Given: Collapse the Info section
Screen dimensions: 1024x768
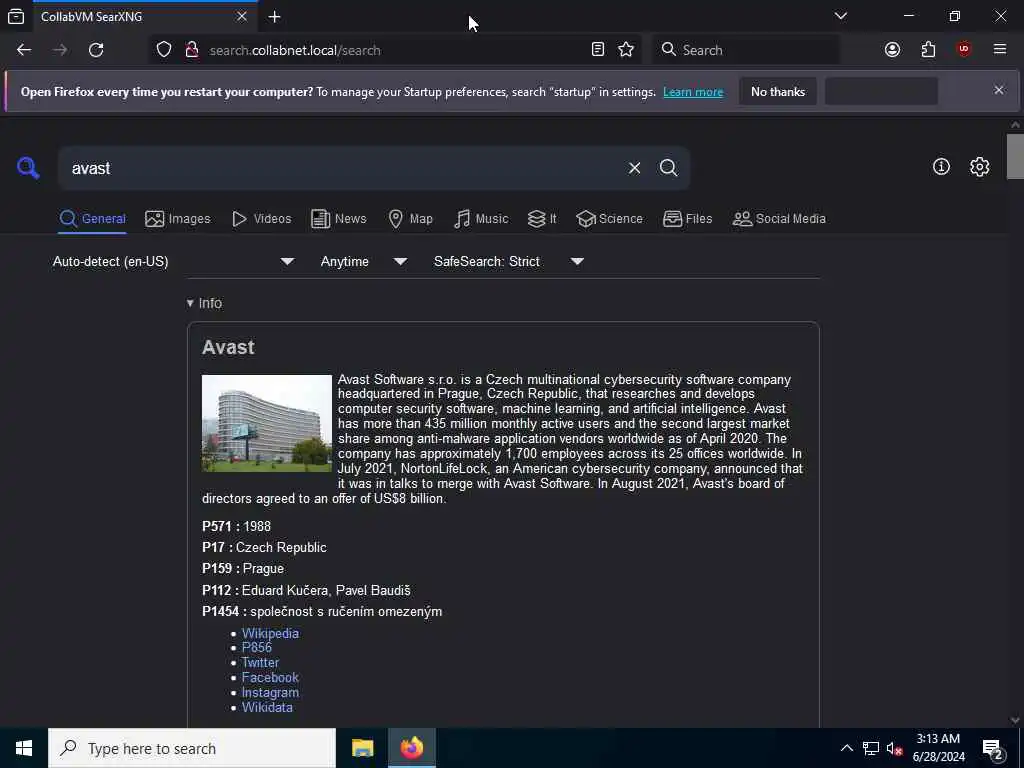Looking at the screenshot, I should click(x=204, y=303).
